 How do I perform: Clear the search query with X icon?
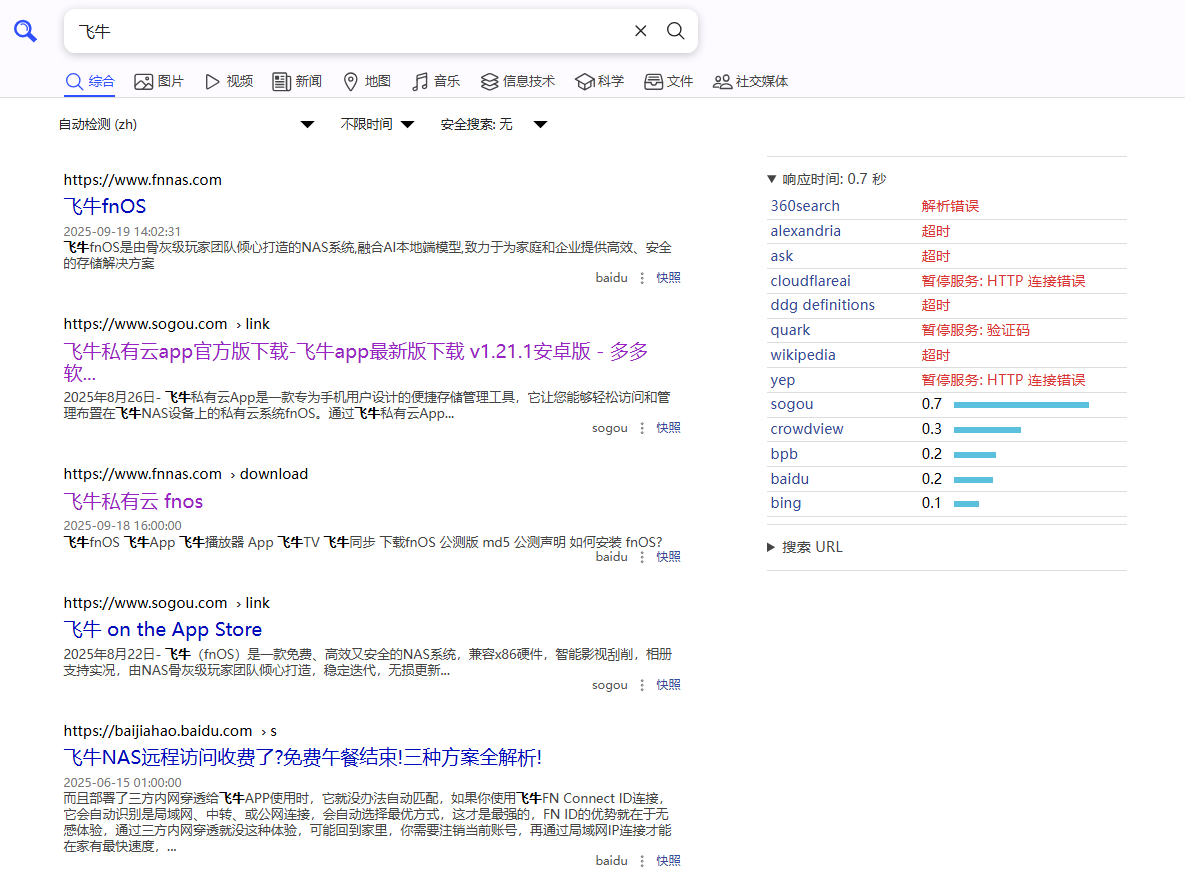click(641, 31)
